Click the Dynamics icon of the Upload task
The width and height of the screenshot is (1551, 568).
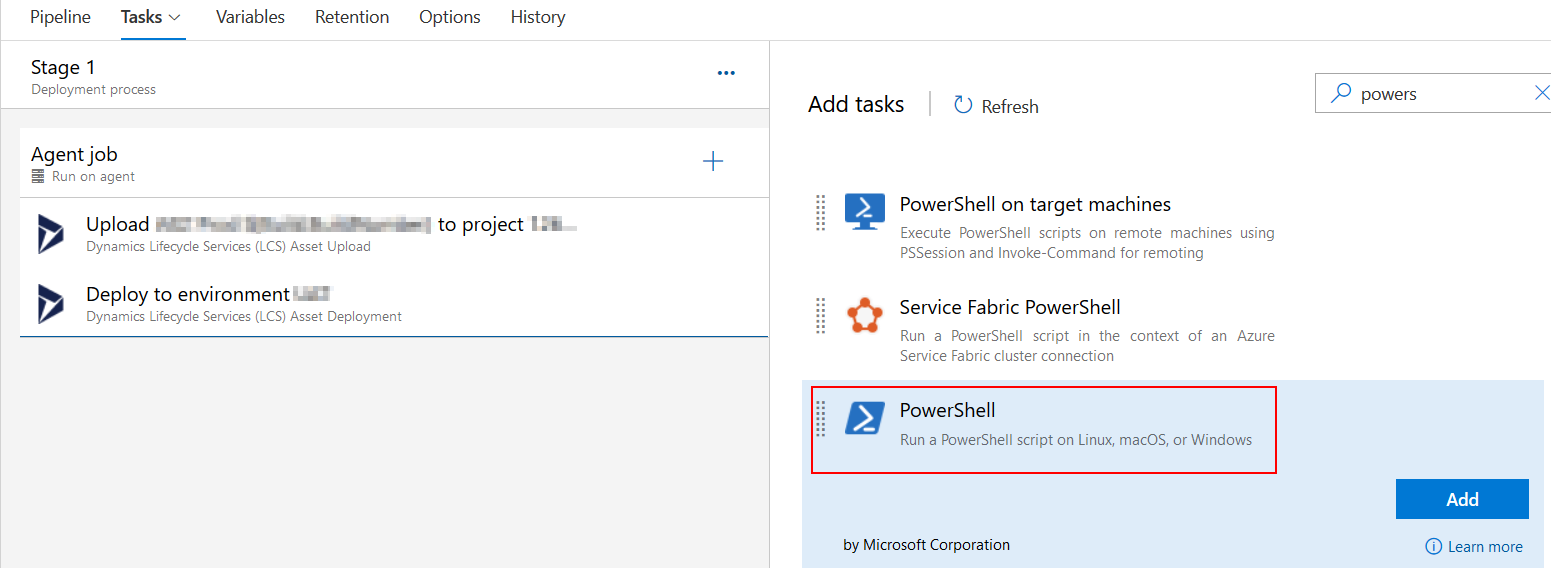pos(51,233)
